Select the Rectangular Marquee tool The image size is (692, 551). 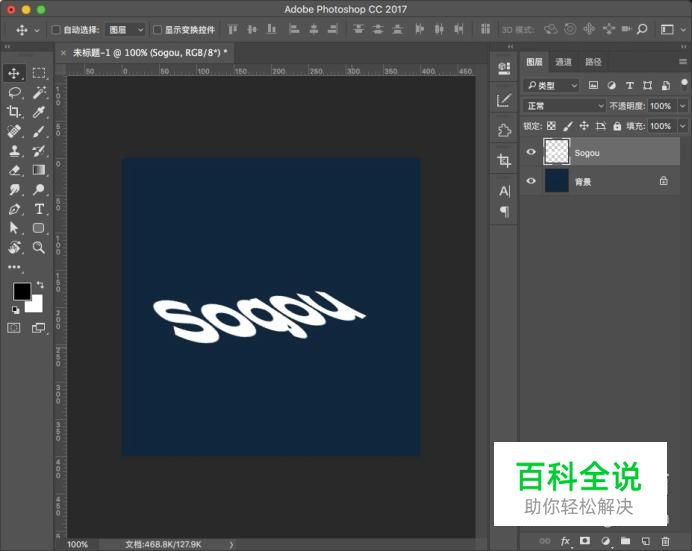tap(39, 73)
